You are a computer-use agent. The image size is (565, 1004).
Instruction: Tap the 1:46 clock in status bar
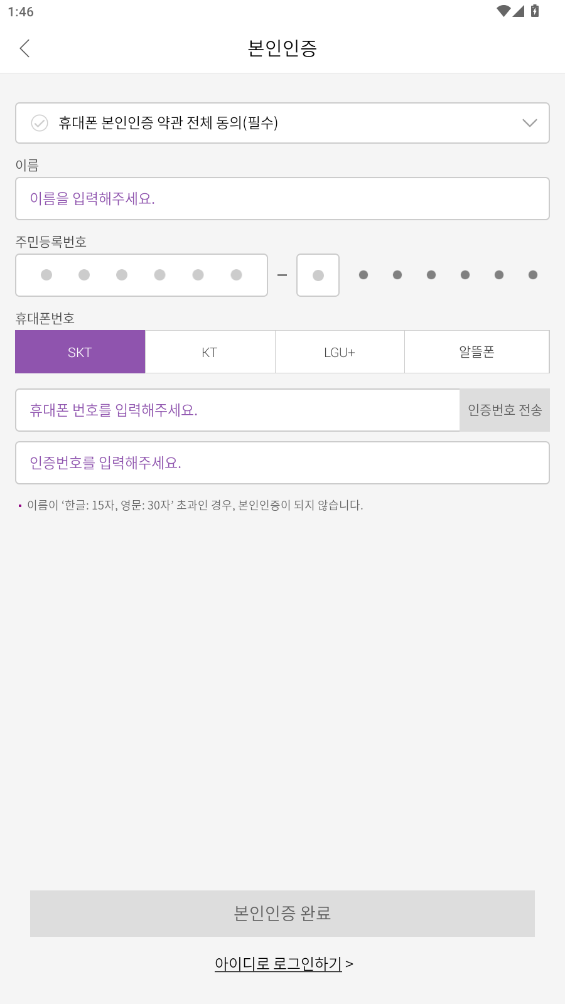point(20,12)
